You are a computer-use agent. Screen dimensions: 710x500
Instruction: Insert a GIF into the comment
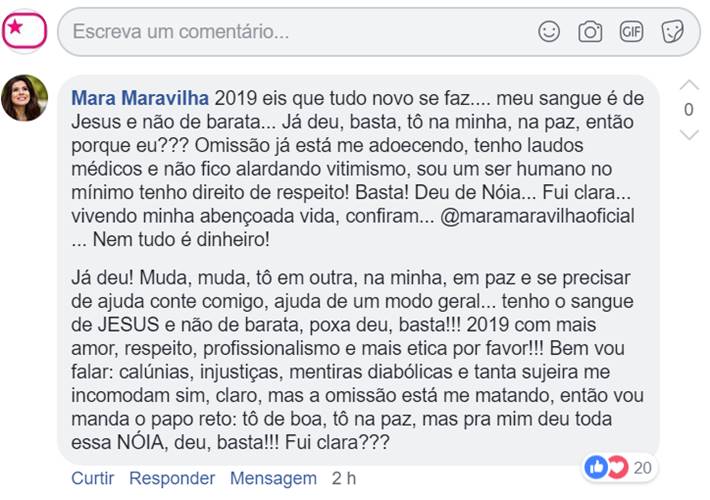click(631, 31)
